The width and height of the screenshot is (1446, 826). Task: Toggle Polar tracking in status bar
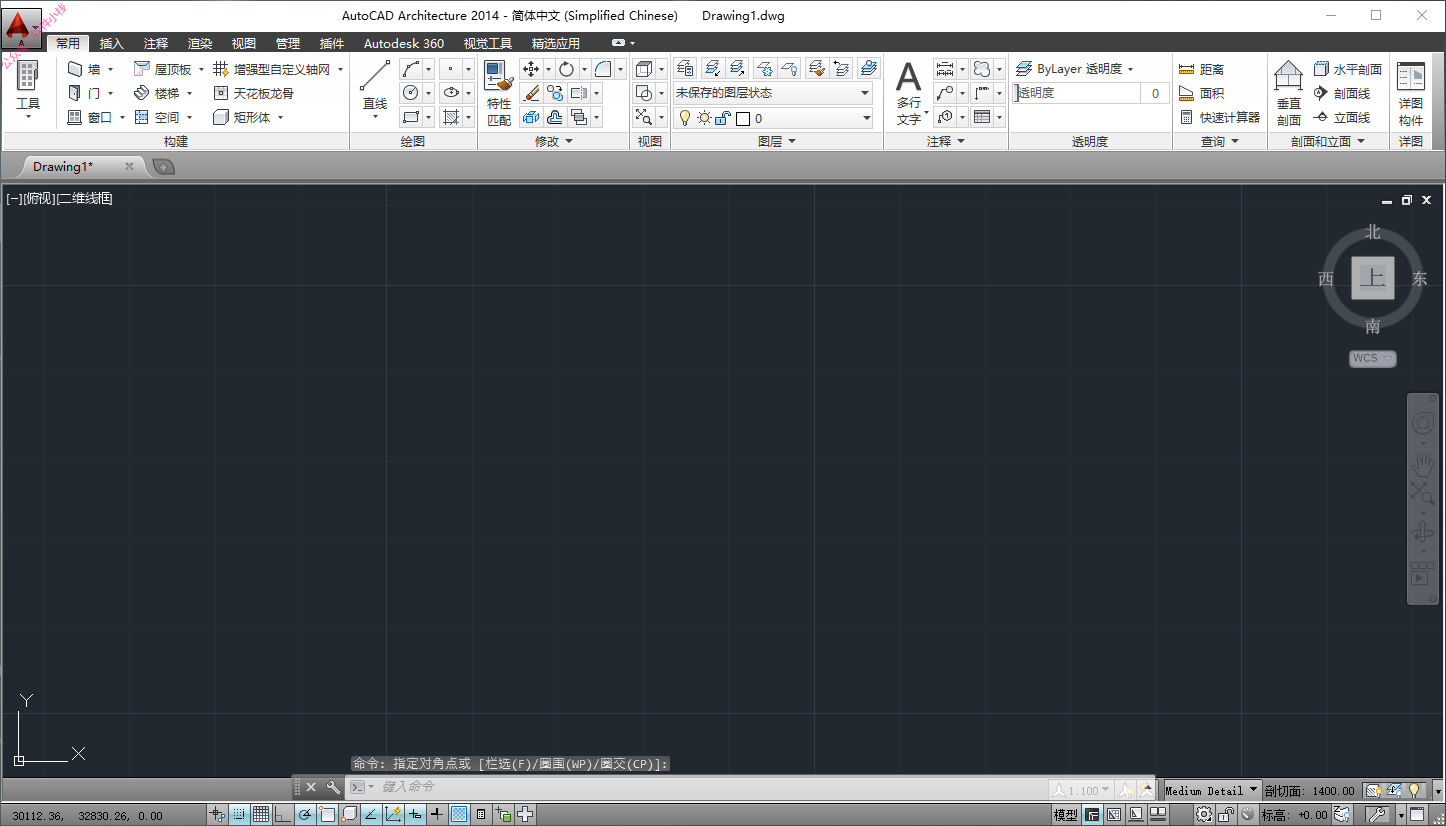(305, 815)
